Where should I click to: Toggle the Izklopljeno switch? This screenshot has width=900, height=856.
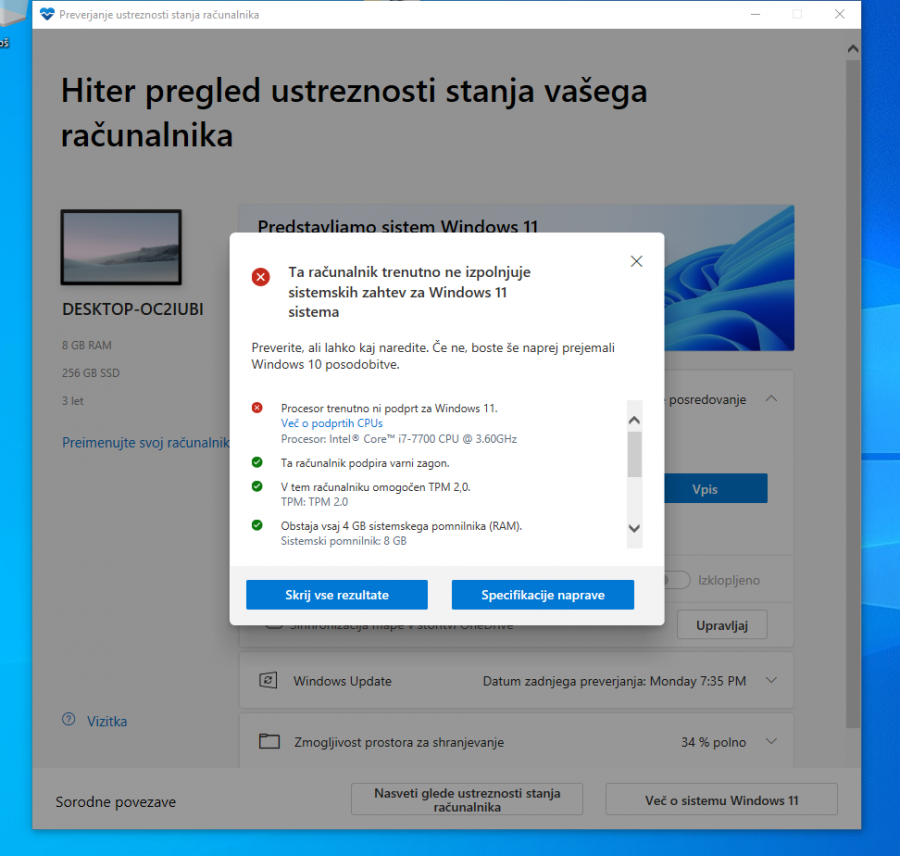(x=677, y=580)
